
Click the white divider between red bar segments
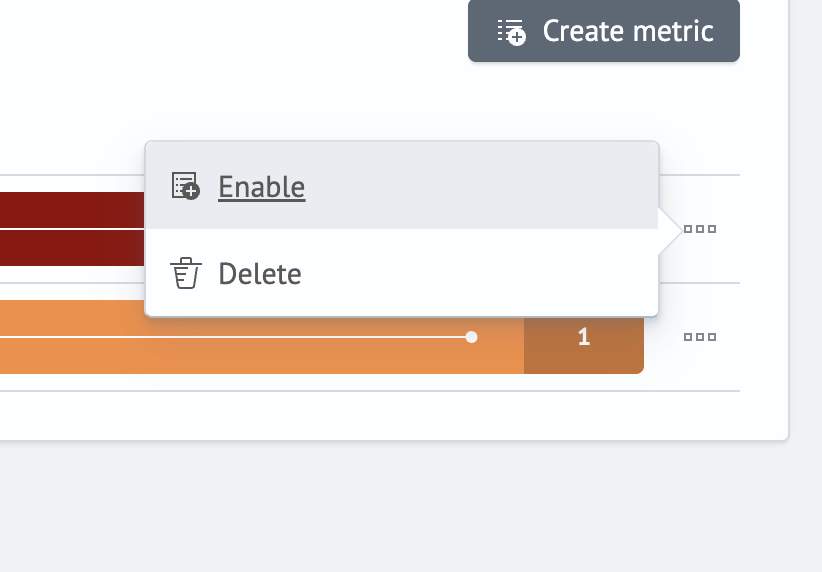[72, 229]
